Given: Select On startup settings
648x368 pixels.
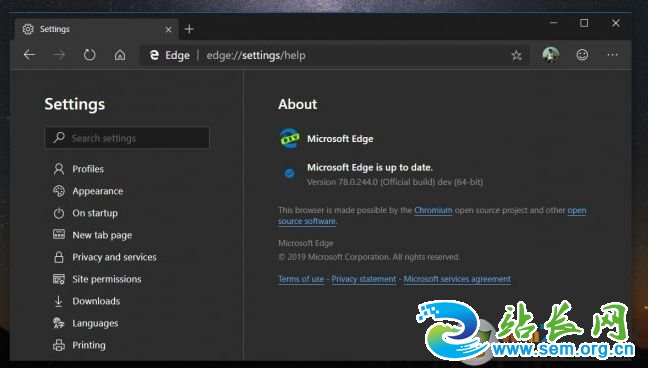Looking at the screenshot, I should click(95, 213).
